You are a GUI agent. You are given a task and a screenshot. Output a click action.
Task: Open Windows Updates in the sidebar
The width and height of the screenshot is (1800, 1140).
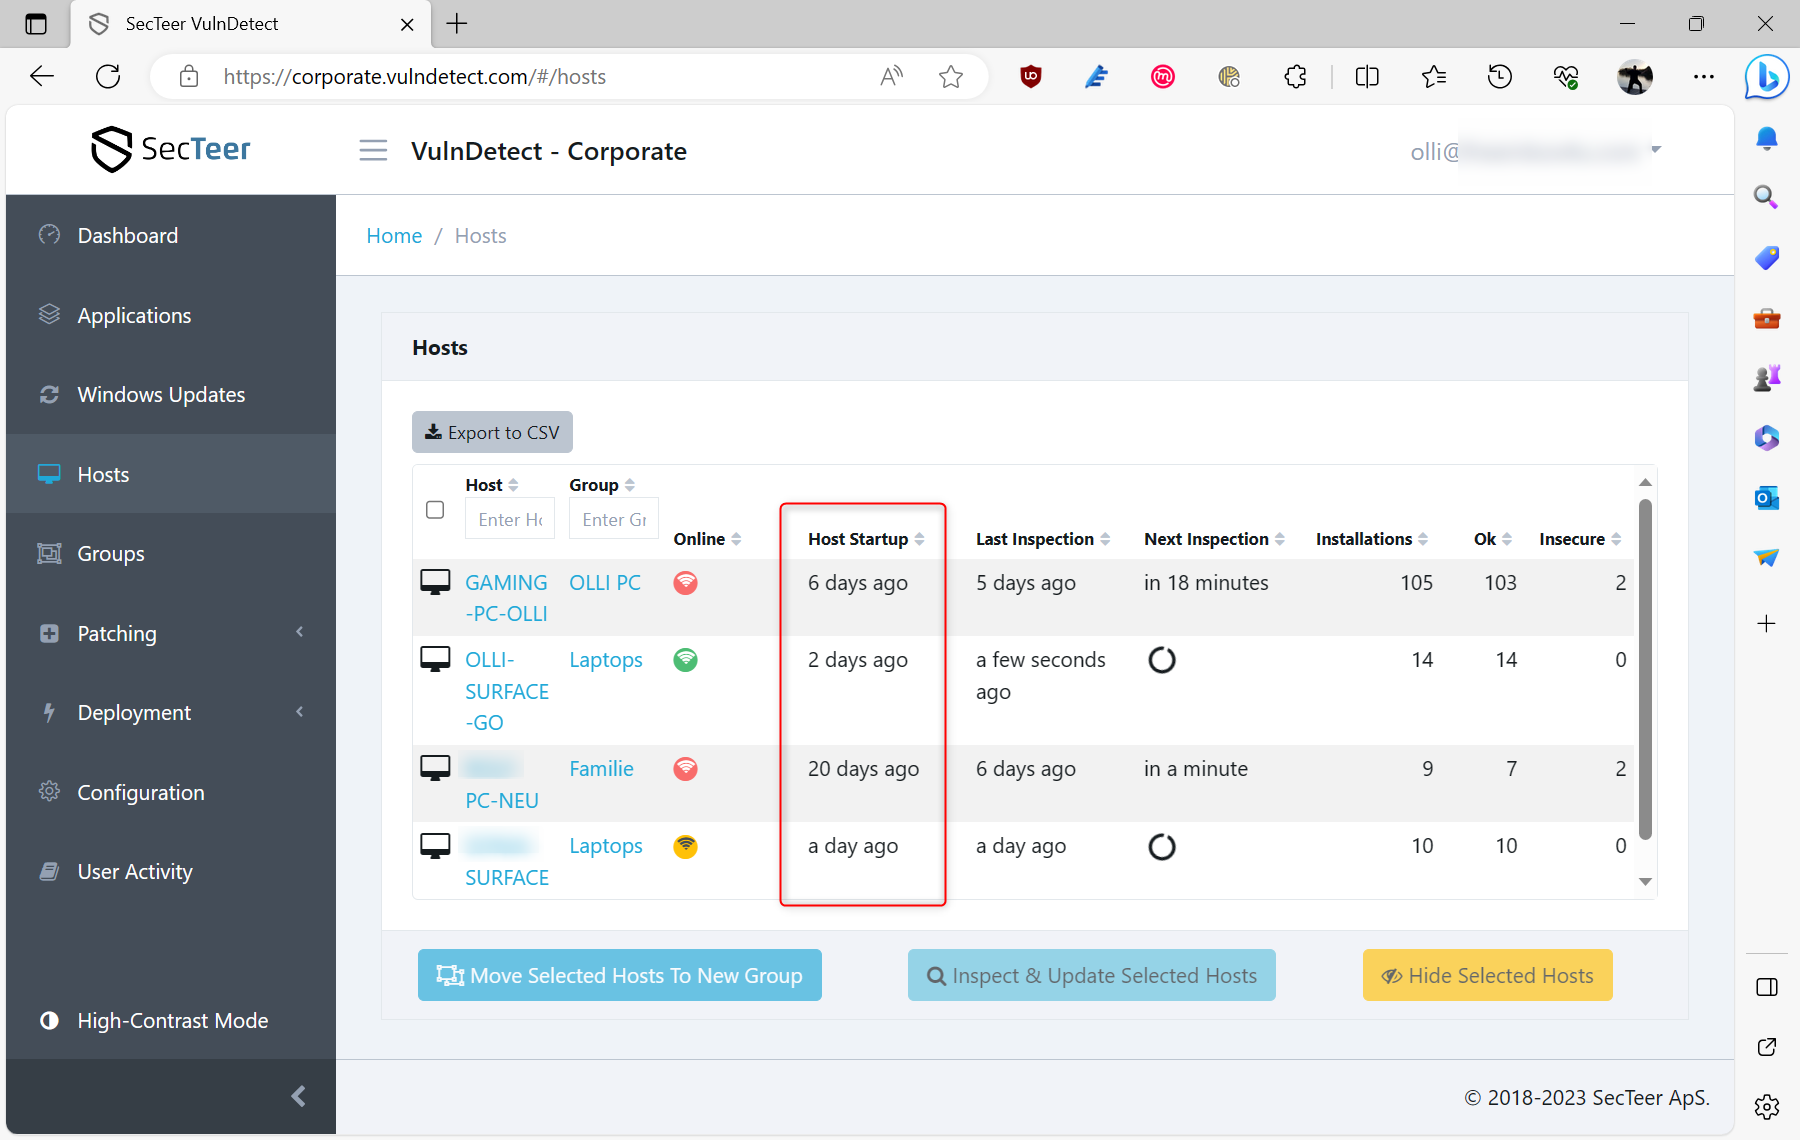[x=161, y=395]
